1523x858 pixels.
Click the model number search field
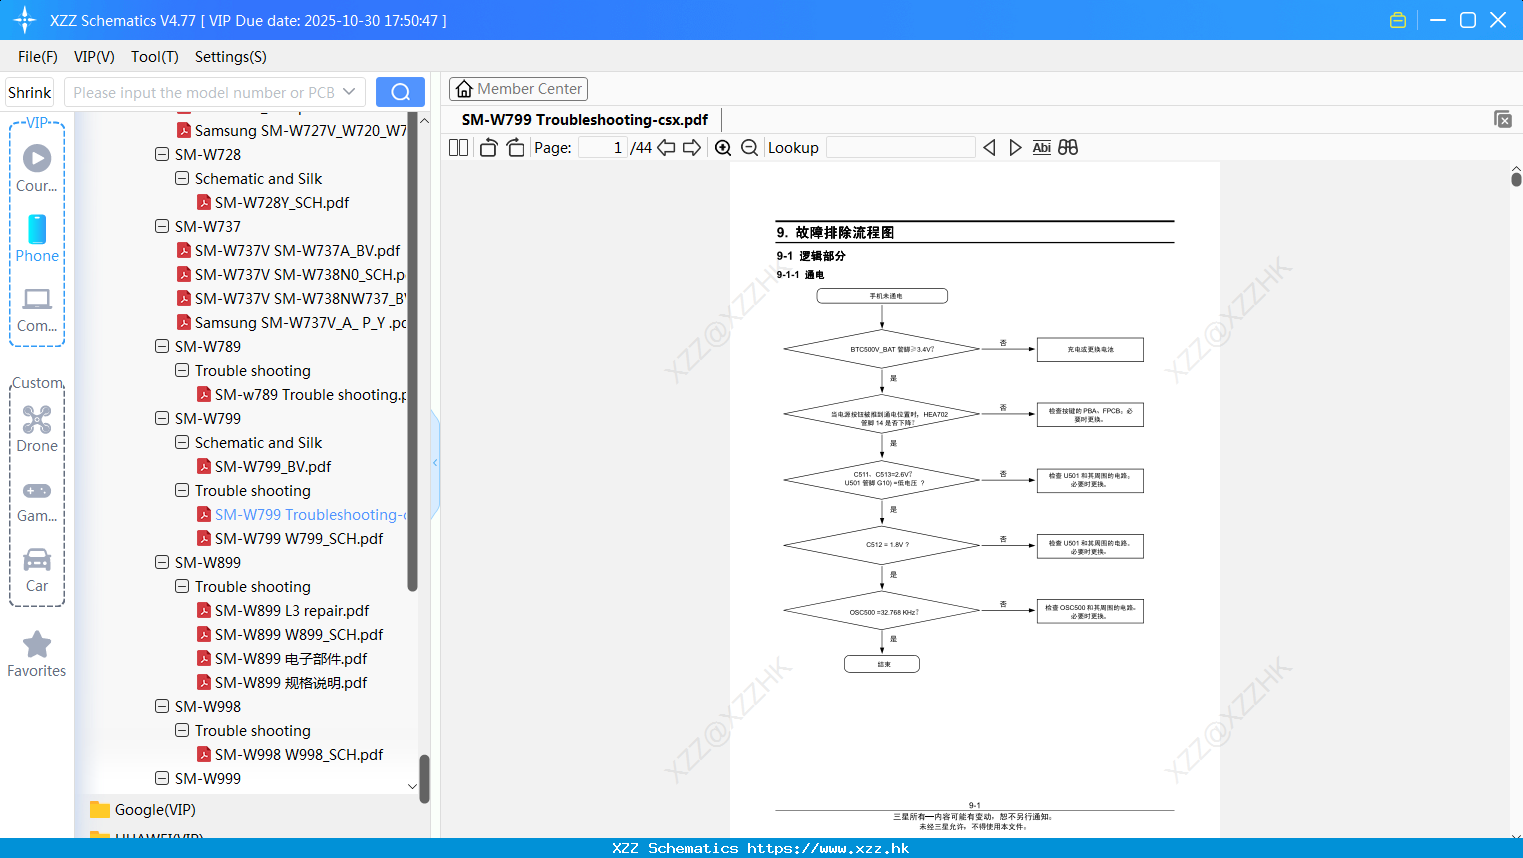point(205,92)
